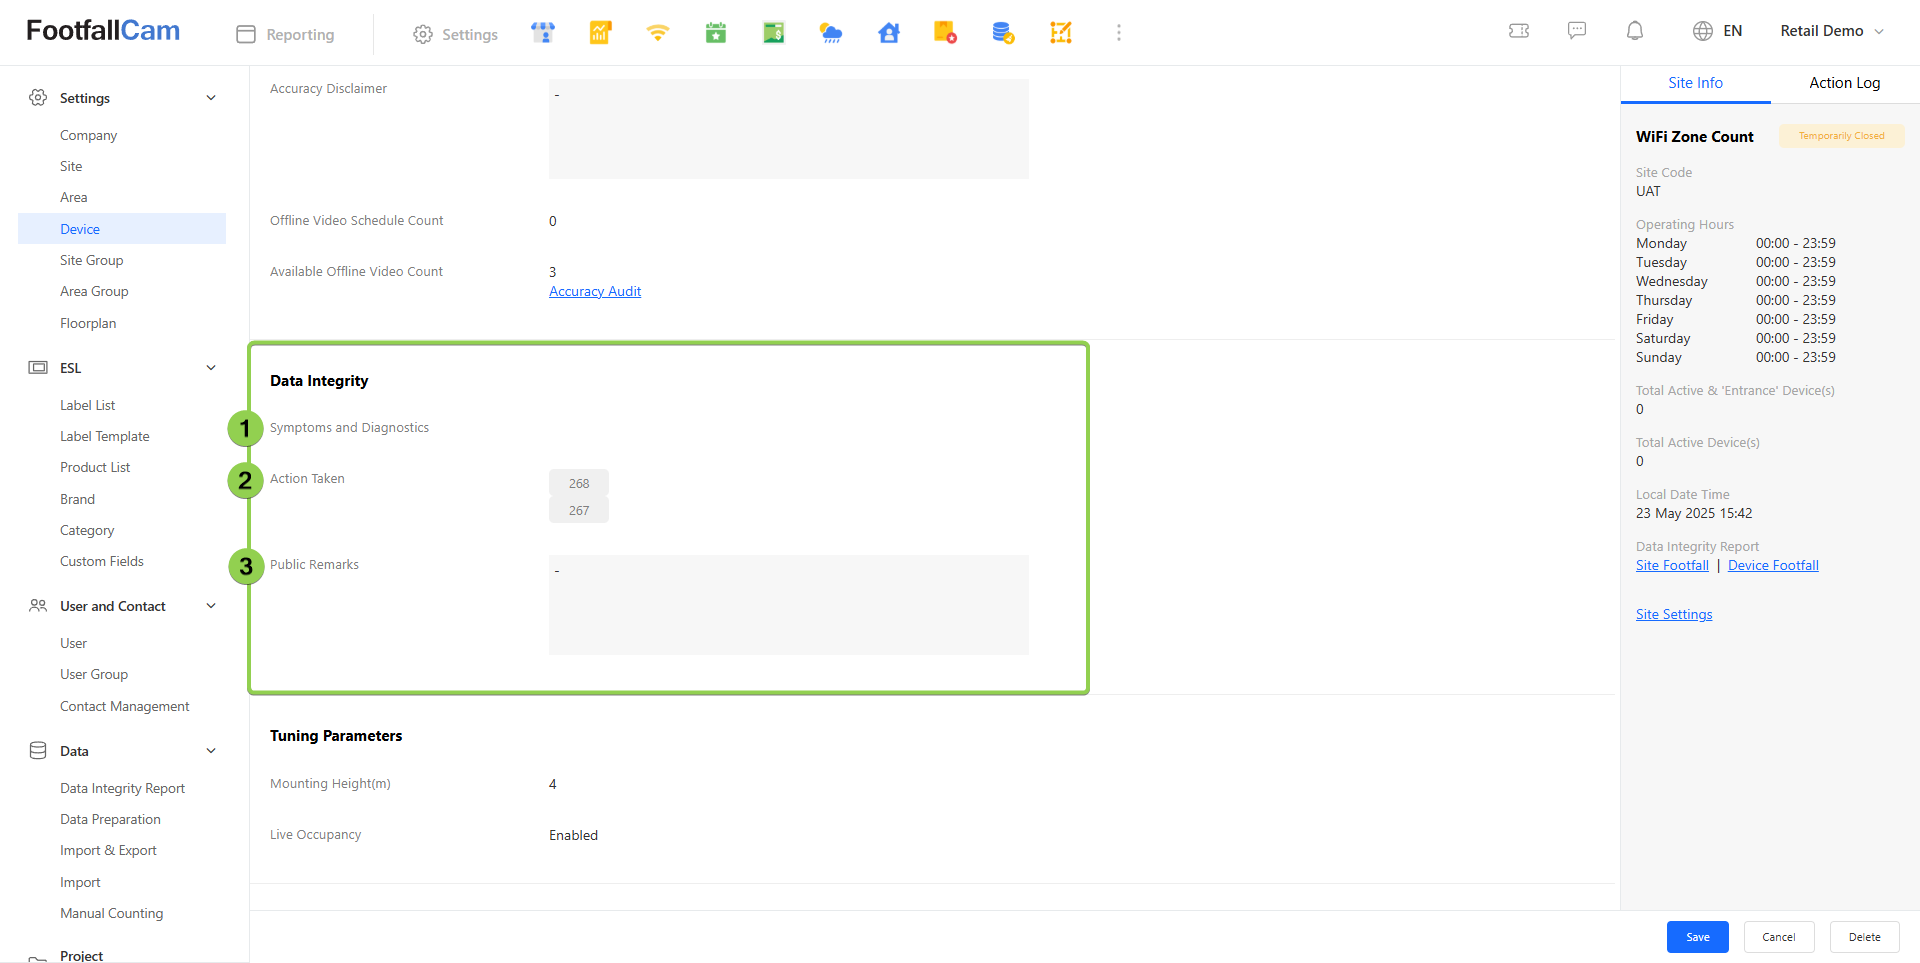
Task: Collapse the ESL sidebar section
Action: click(211, 368)
